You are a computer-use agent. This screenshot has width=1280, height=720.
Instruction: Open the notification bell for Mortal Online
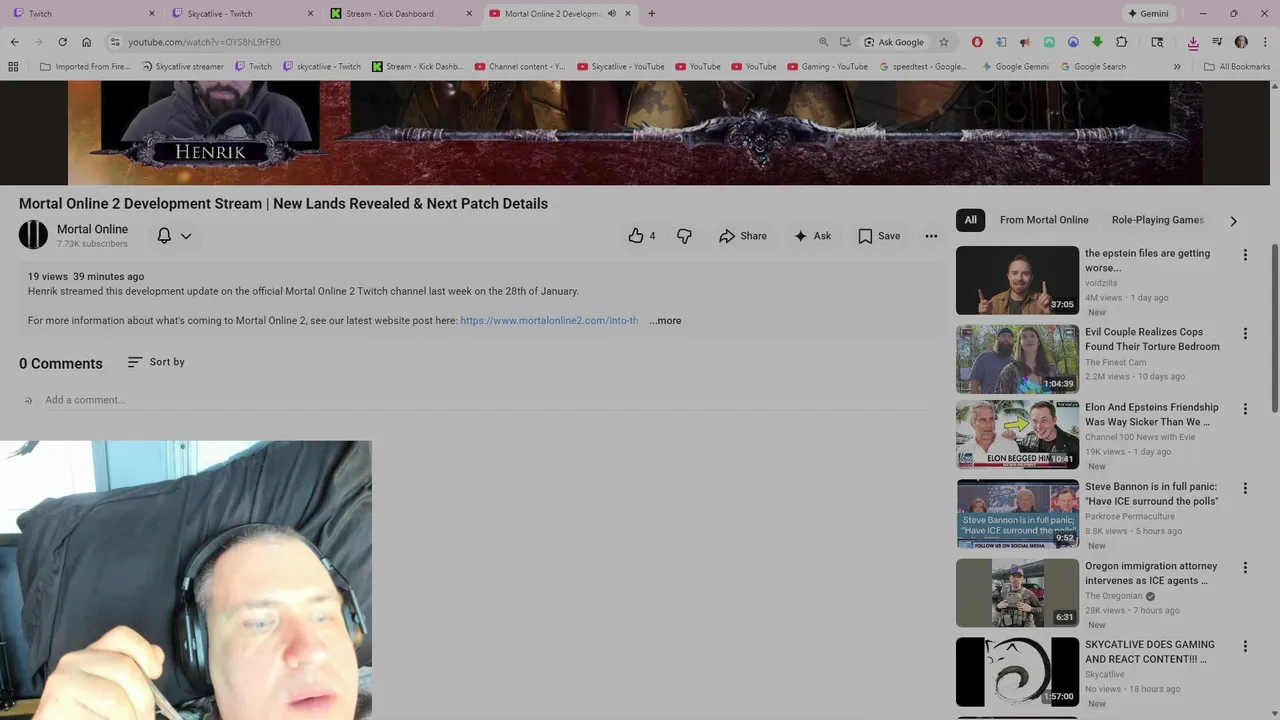[164, 236]
